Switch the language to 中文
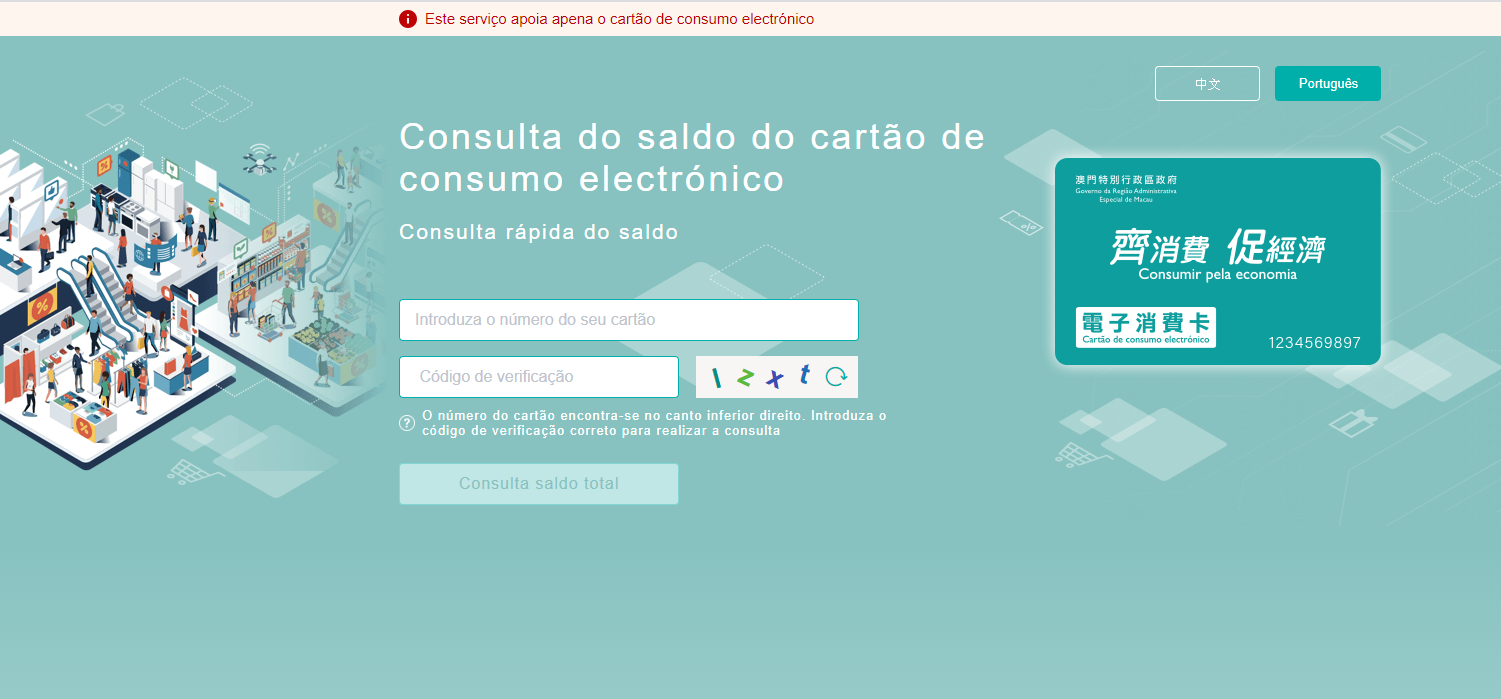 point(1207,84)
